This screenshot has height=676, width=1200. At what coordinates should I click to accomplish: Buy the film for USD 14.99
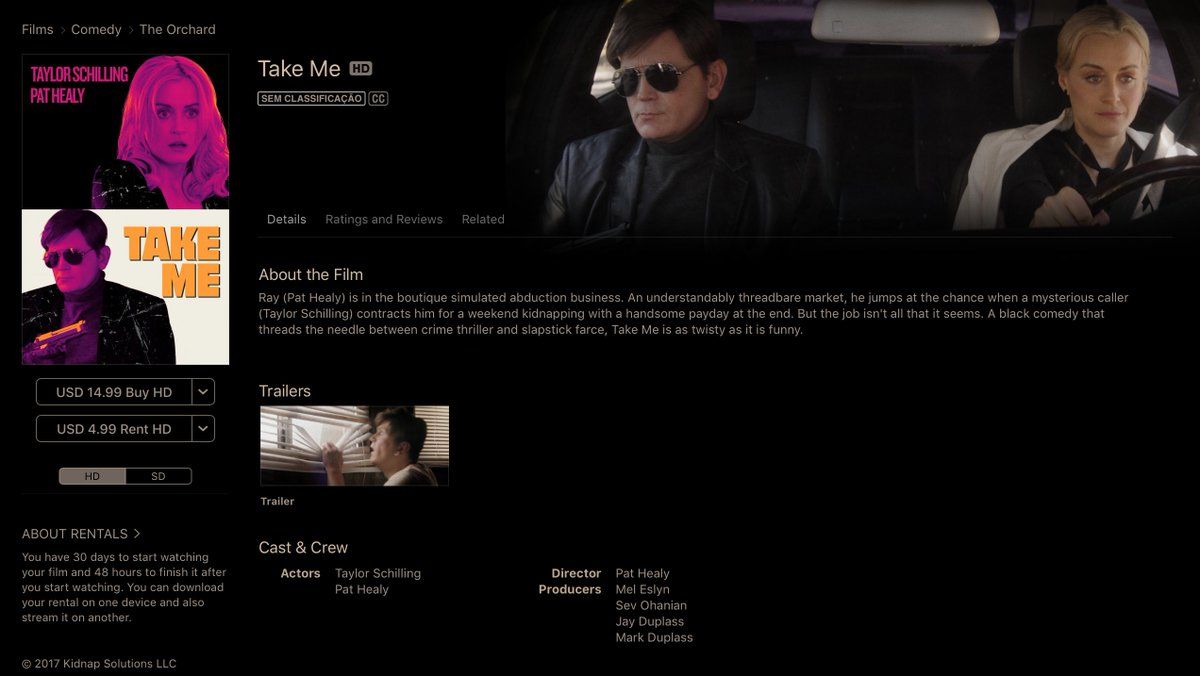click(114, 392)
